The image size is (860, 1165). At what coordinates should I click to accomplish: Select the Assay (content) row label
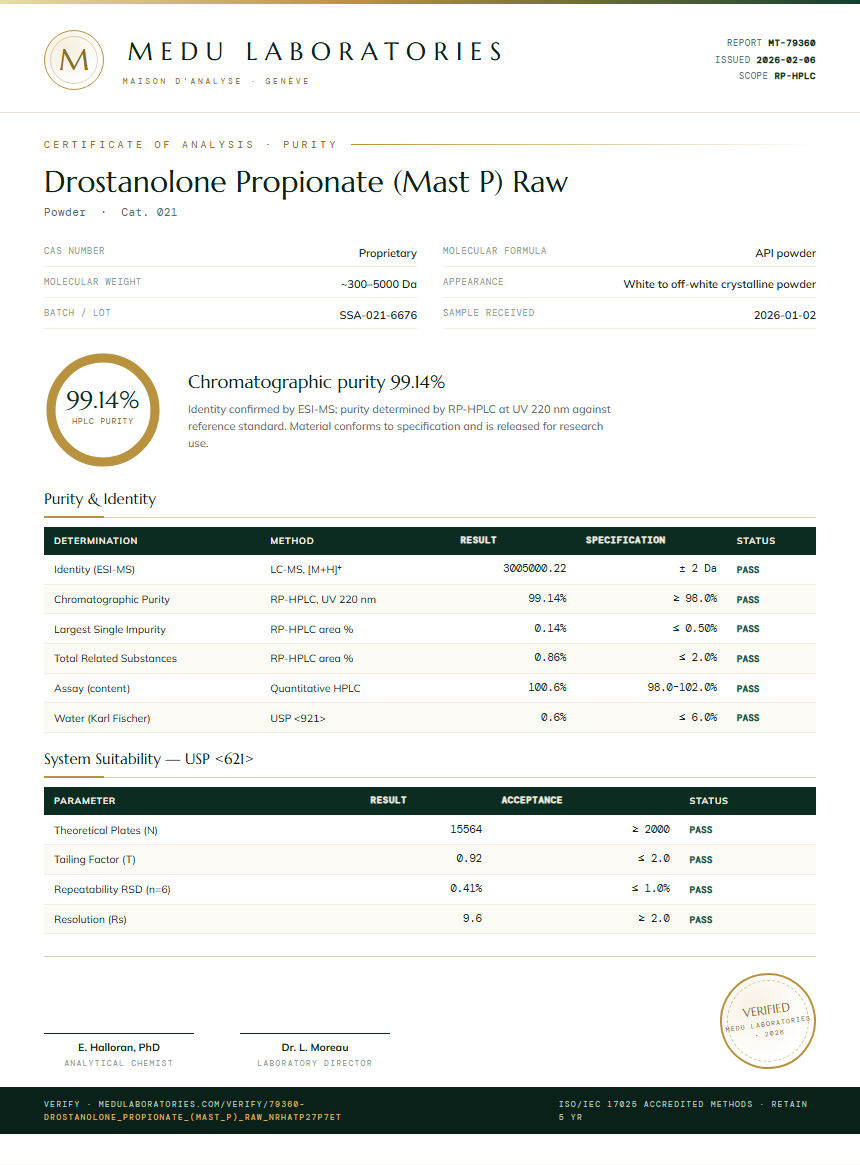tap(91, 689)
